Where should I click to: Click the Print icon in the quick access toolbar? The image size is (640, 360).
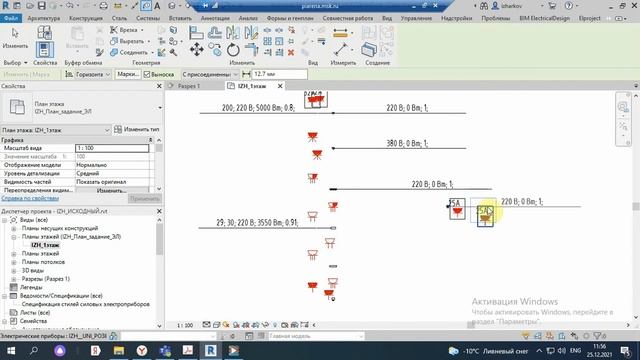104,6
